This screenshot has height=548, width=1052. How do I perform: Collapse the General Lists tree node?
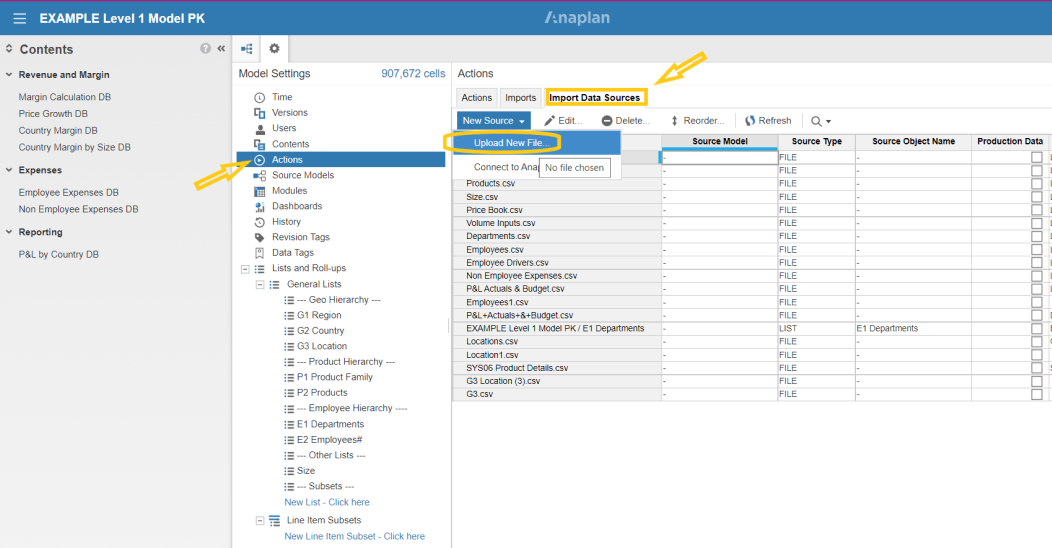pyautogui.click(x=260, y=284)
